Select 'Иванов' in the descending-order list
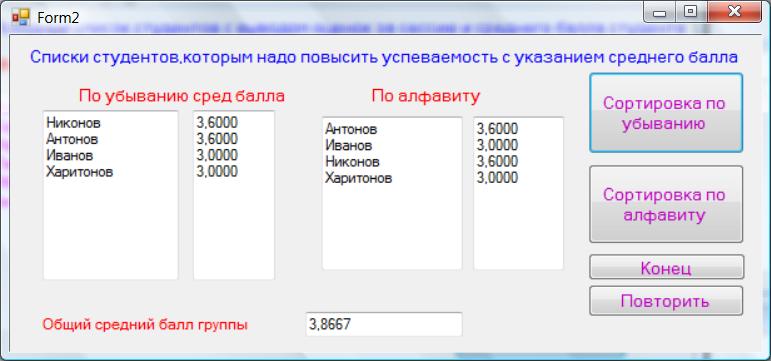771x361 pixels. [70, 155]
